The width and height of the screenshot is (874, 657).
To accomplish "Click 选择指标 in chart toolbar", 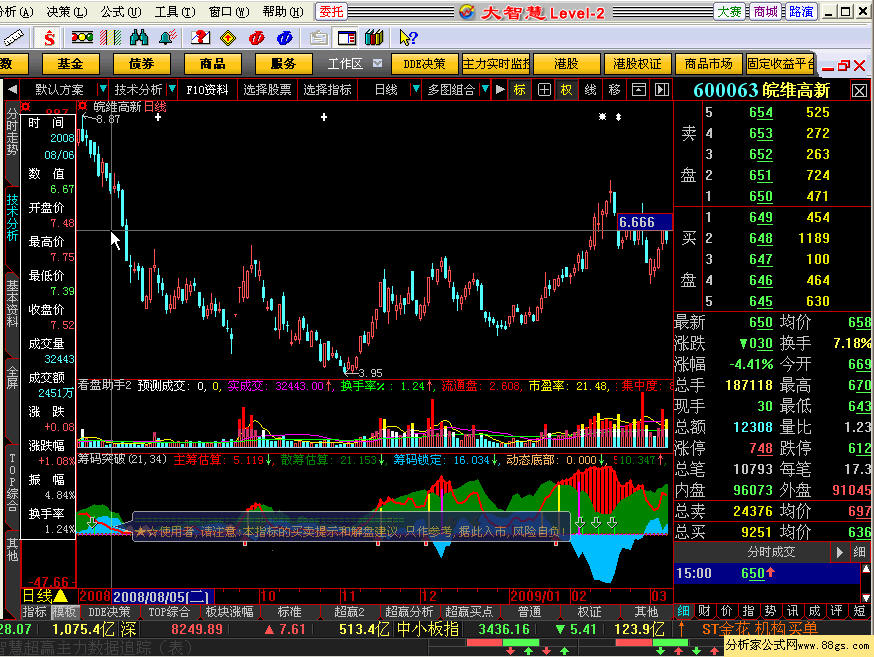I will [328, 90].
